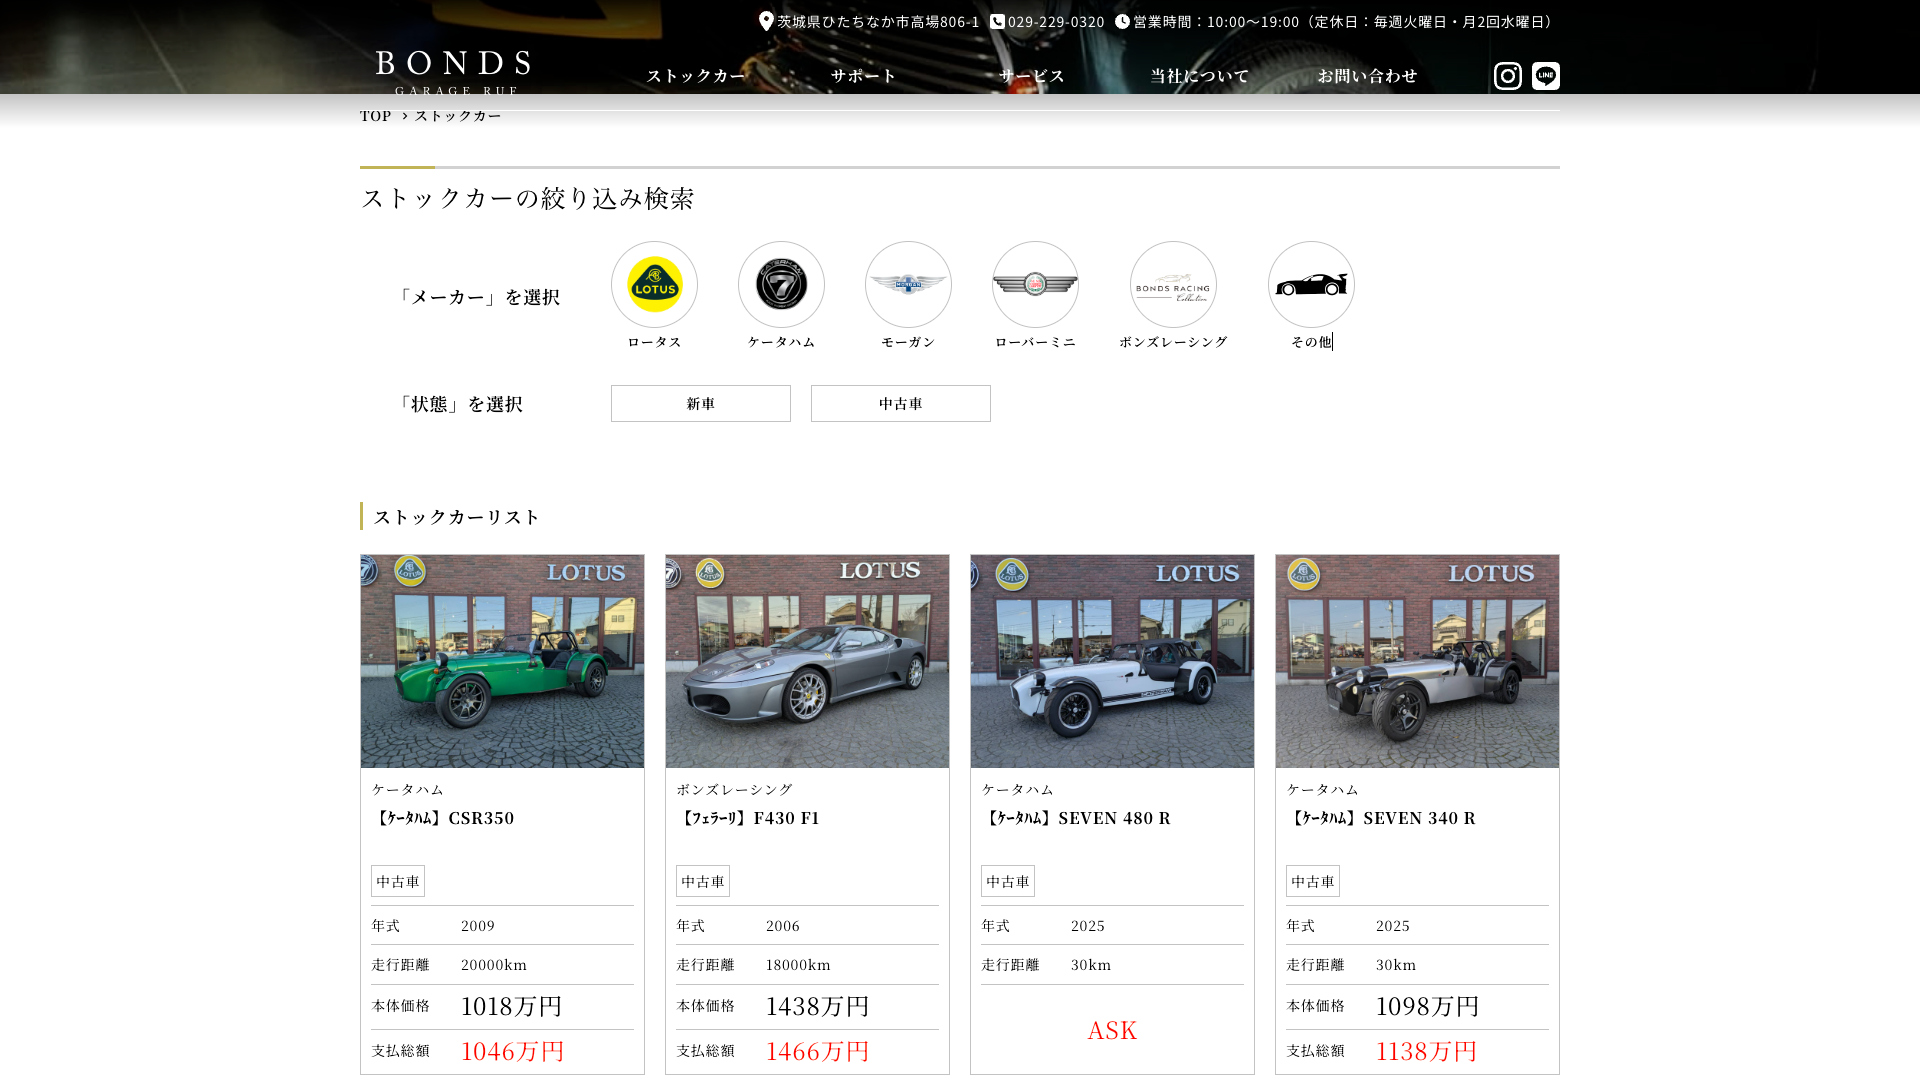Click the BONDS Garage Rue logo
The height and width of the screenshot is (1080, 1920).
pyautogui.click(x=453, y=71)
